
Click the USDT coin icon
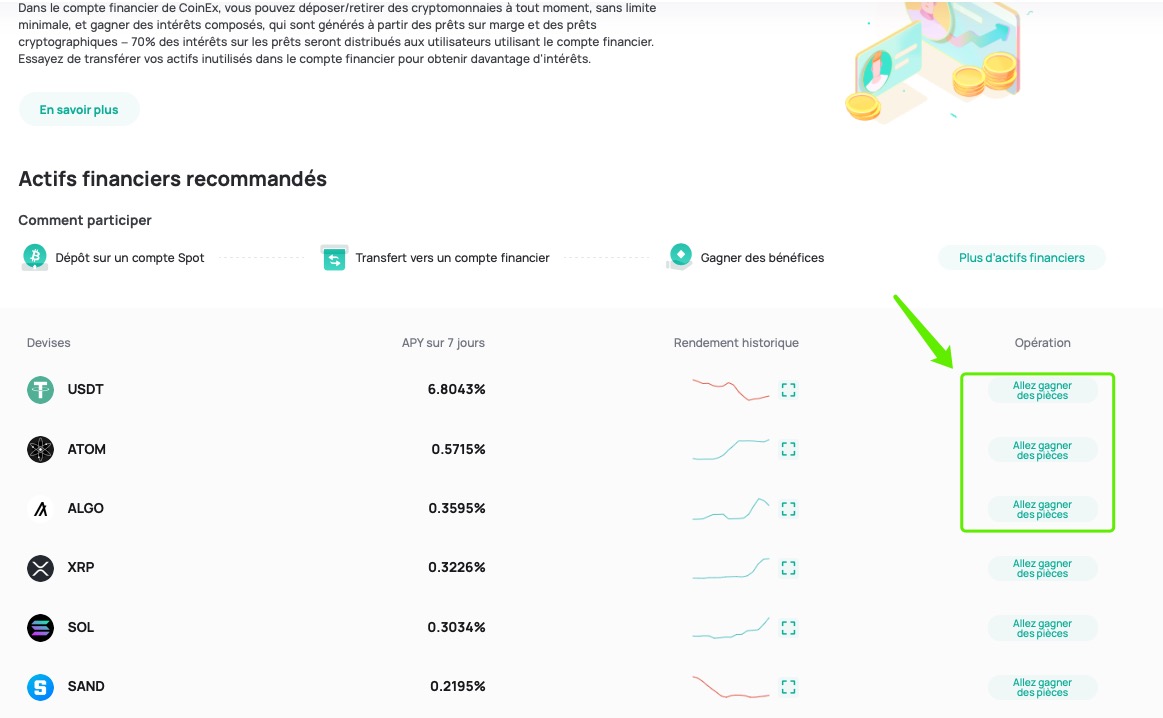pos(40,389)
